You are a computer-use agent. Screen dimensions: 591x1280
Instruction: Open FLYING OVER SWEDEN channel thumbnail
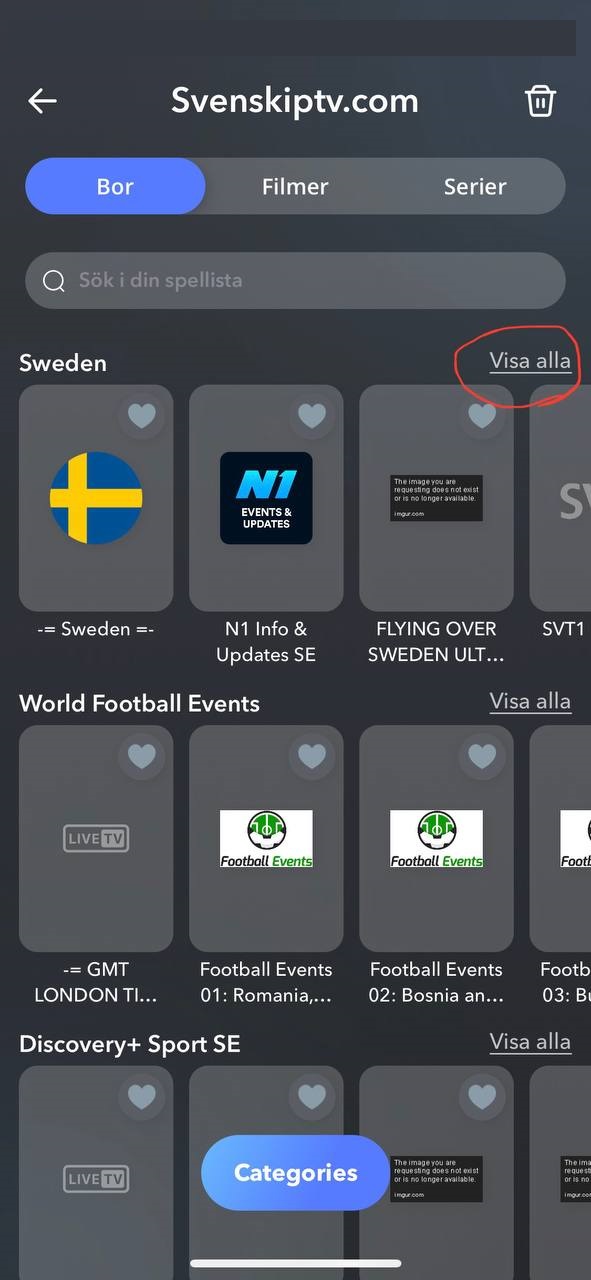coord(436,498)
